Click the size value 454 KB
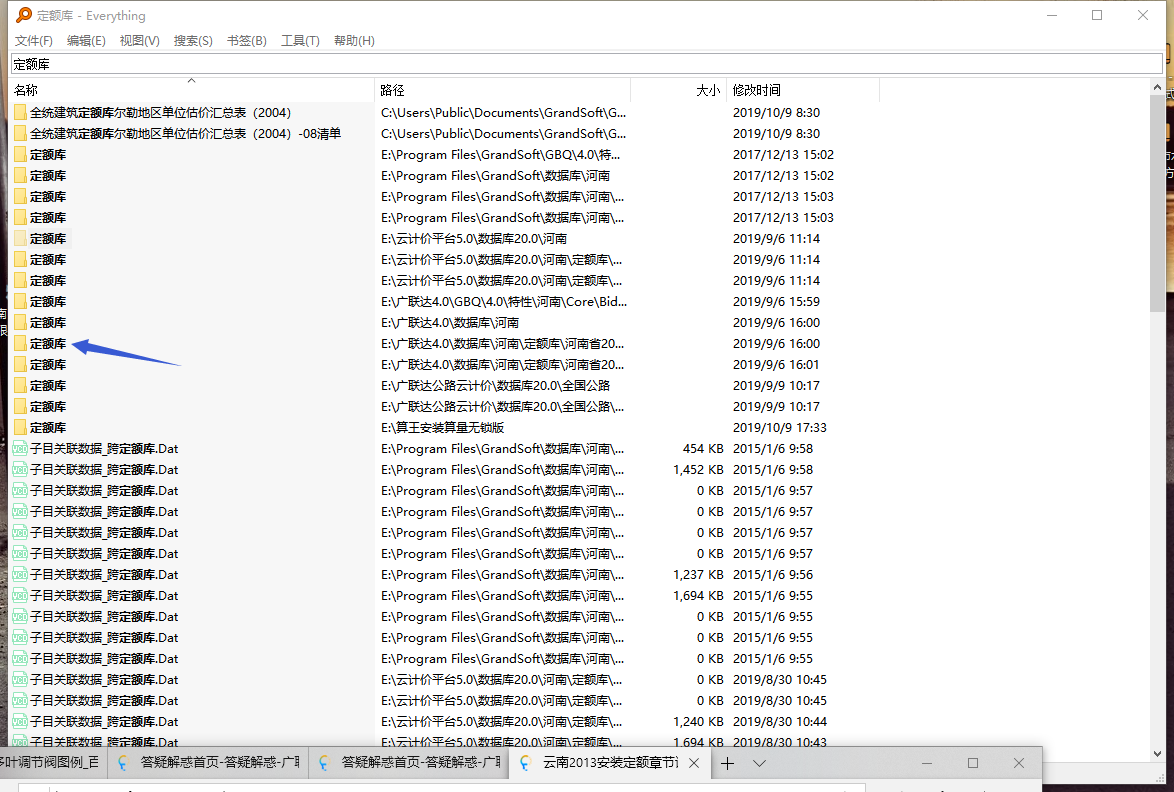1174x792 pixels. [x=703, y=448]
